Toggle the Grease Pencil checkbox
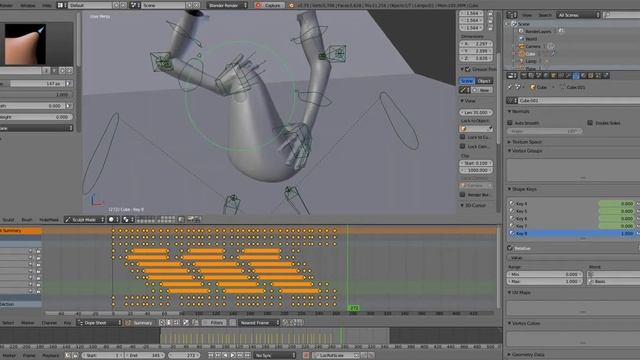 click(x=468, y=69)
